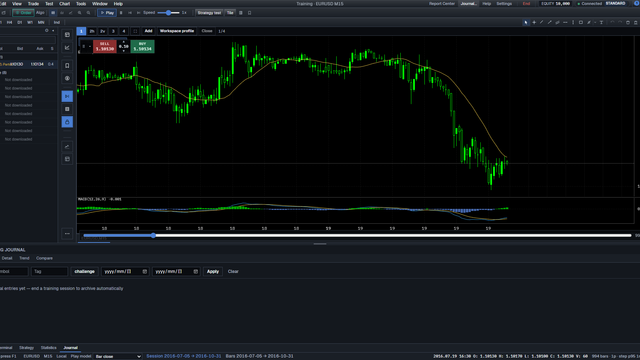Click the red End session button

click(526, 4)
